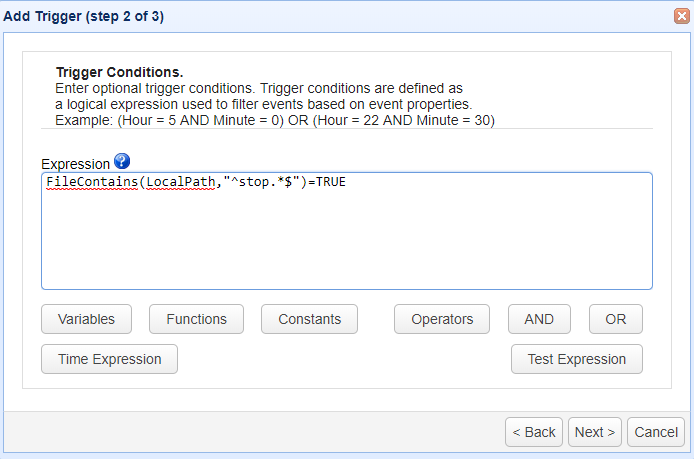This screenshot has width=694, height=459.
Task: Insert the AND operator
Action: click(x=539, y=319)
